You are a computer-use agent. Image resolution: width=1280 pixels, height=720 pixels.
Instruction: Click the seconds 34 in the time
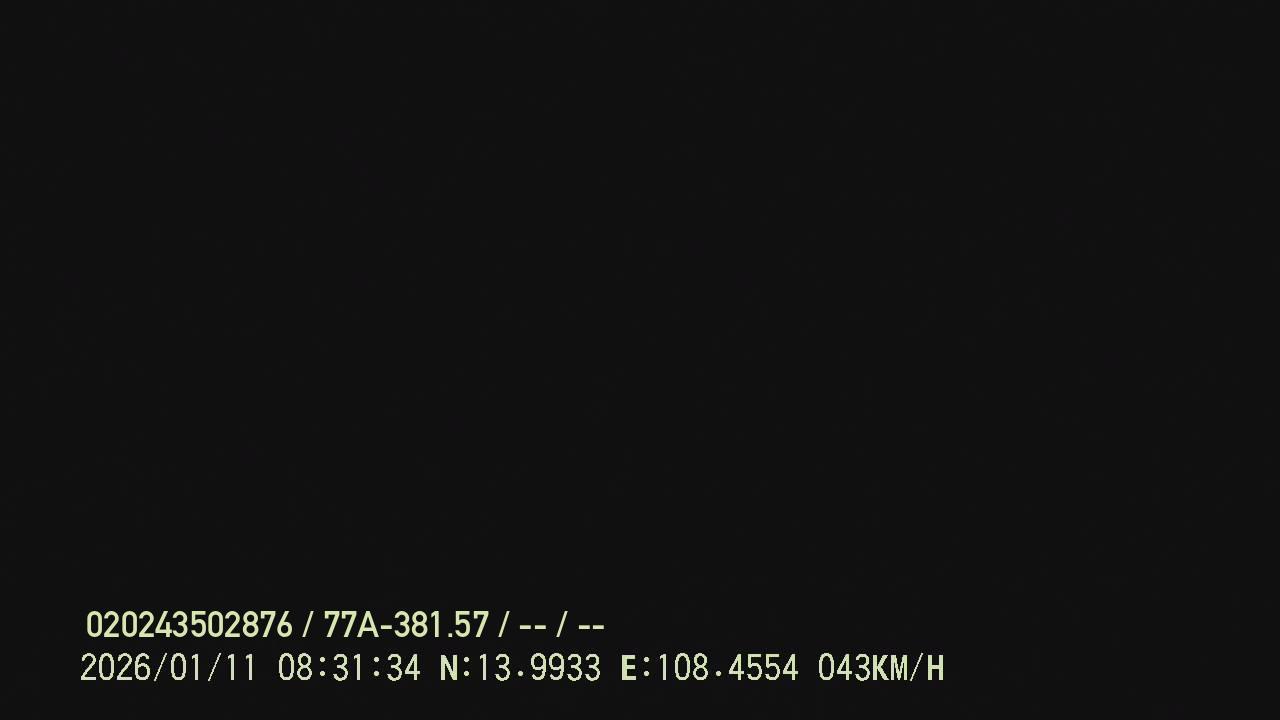[403, 668]
